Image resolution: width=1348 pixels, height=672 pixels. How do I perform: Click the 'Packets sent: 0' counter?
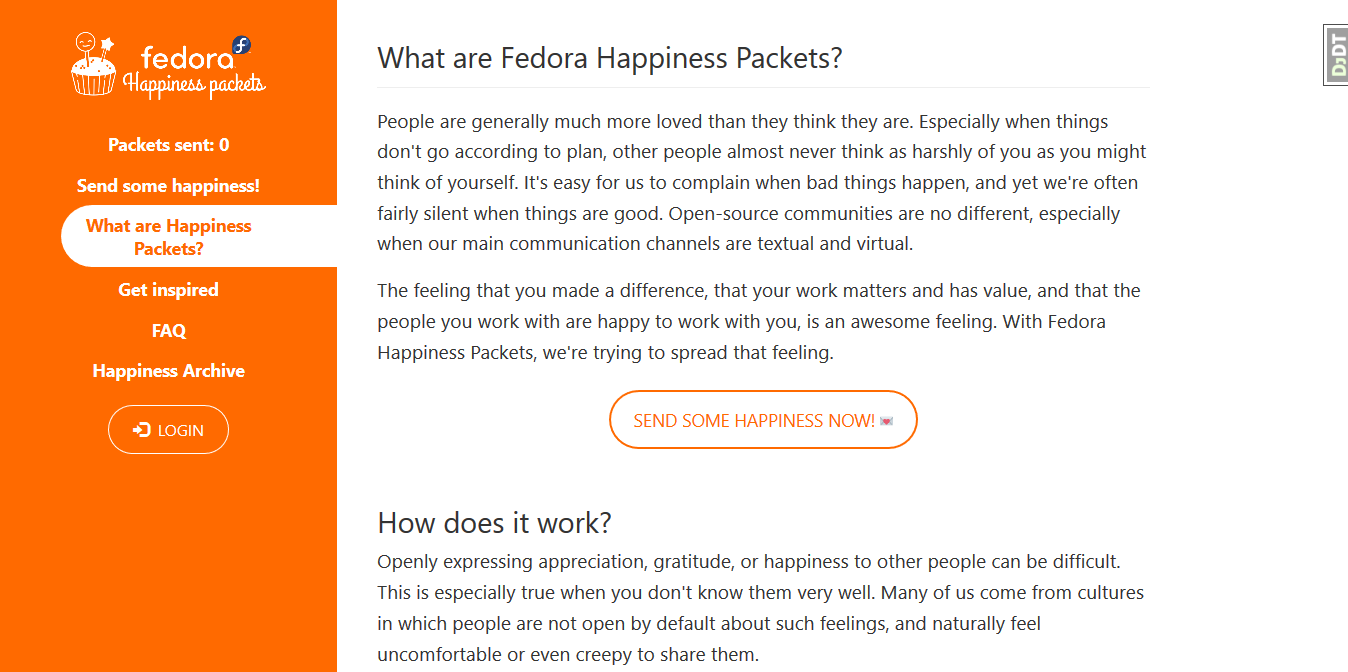coord(168,145)
